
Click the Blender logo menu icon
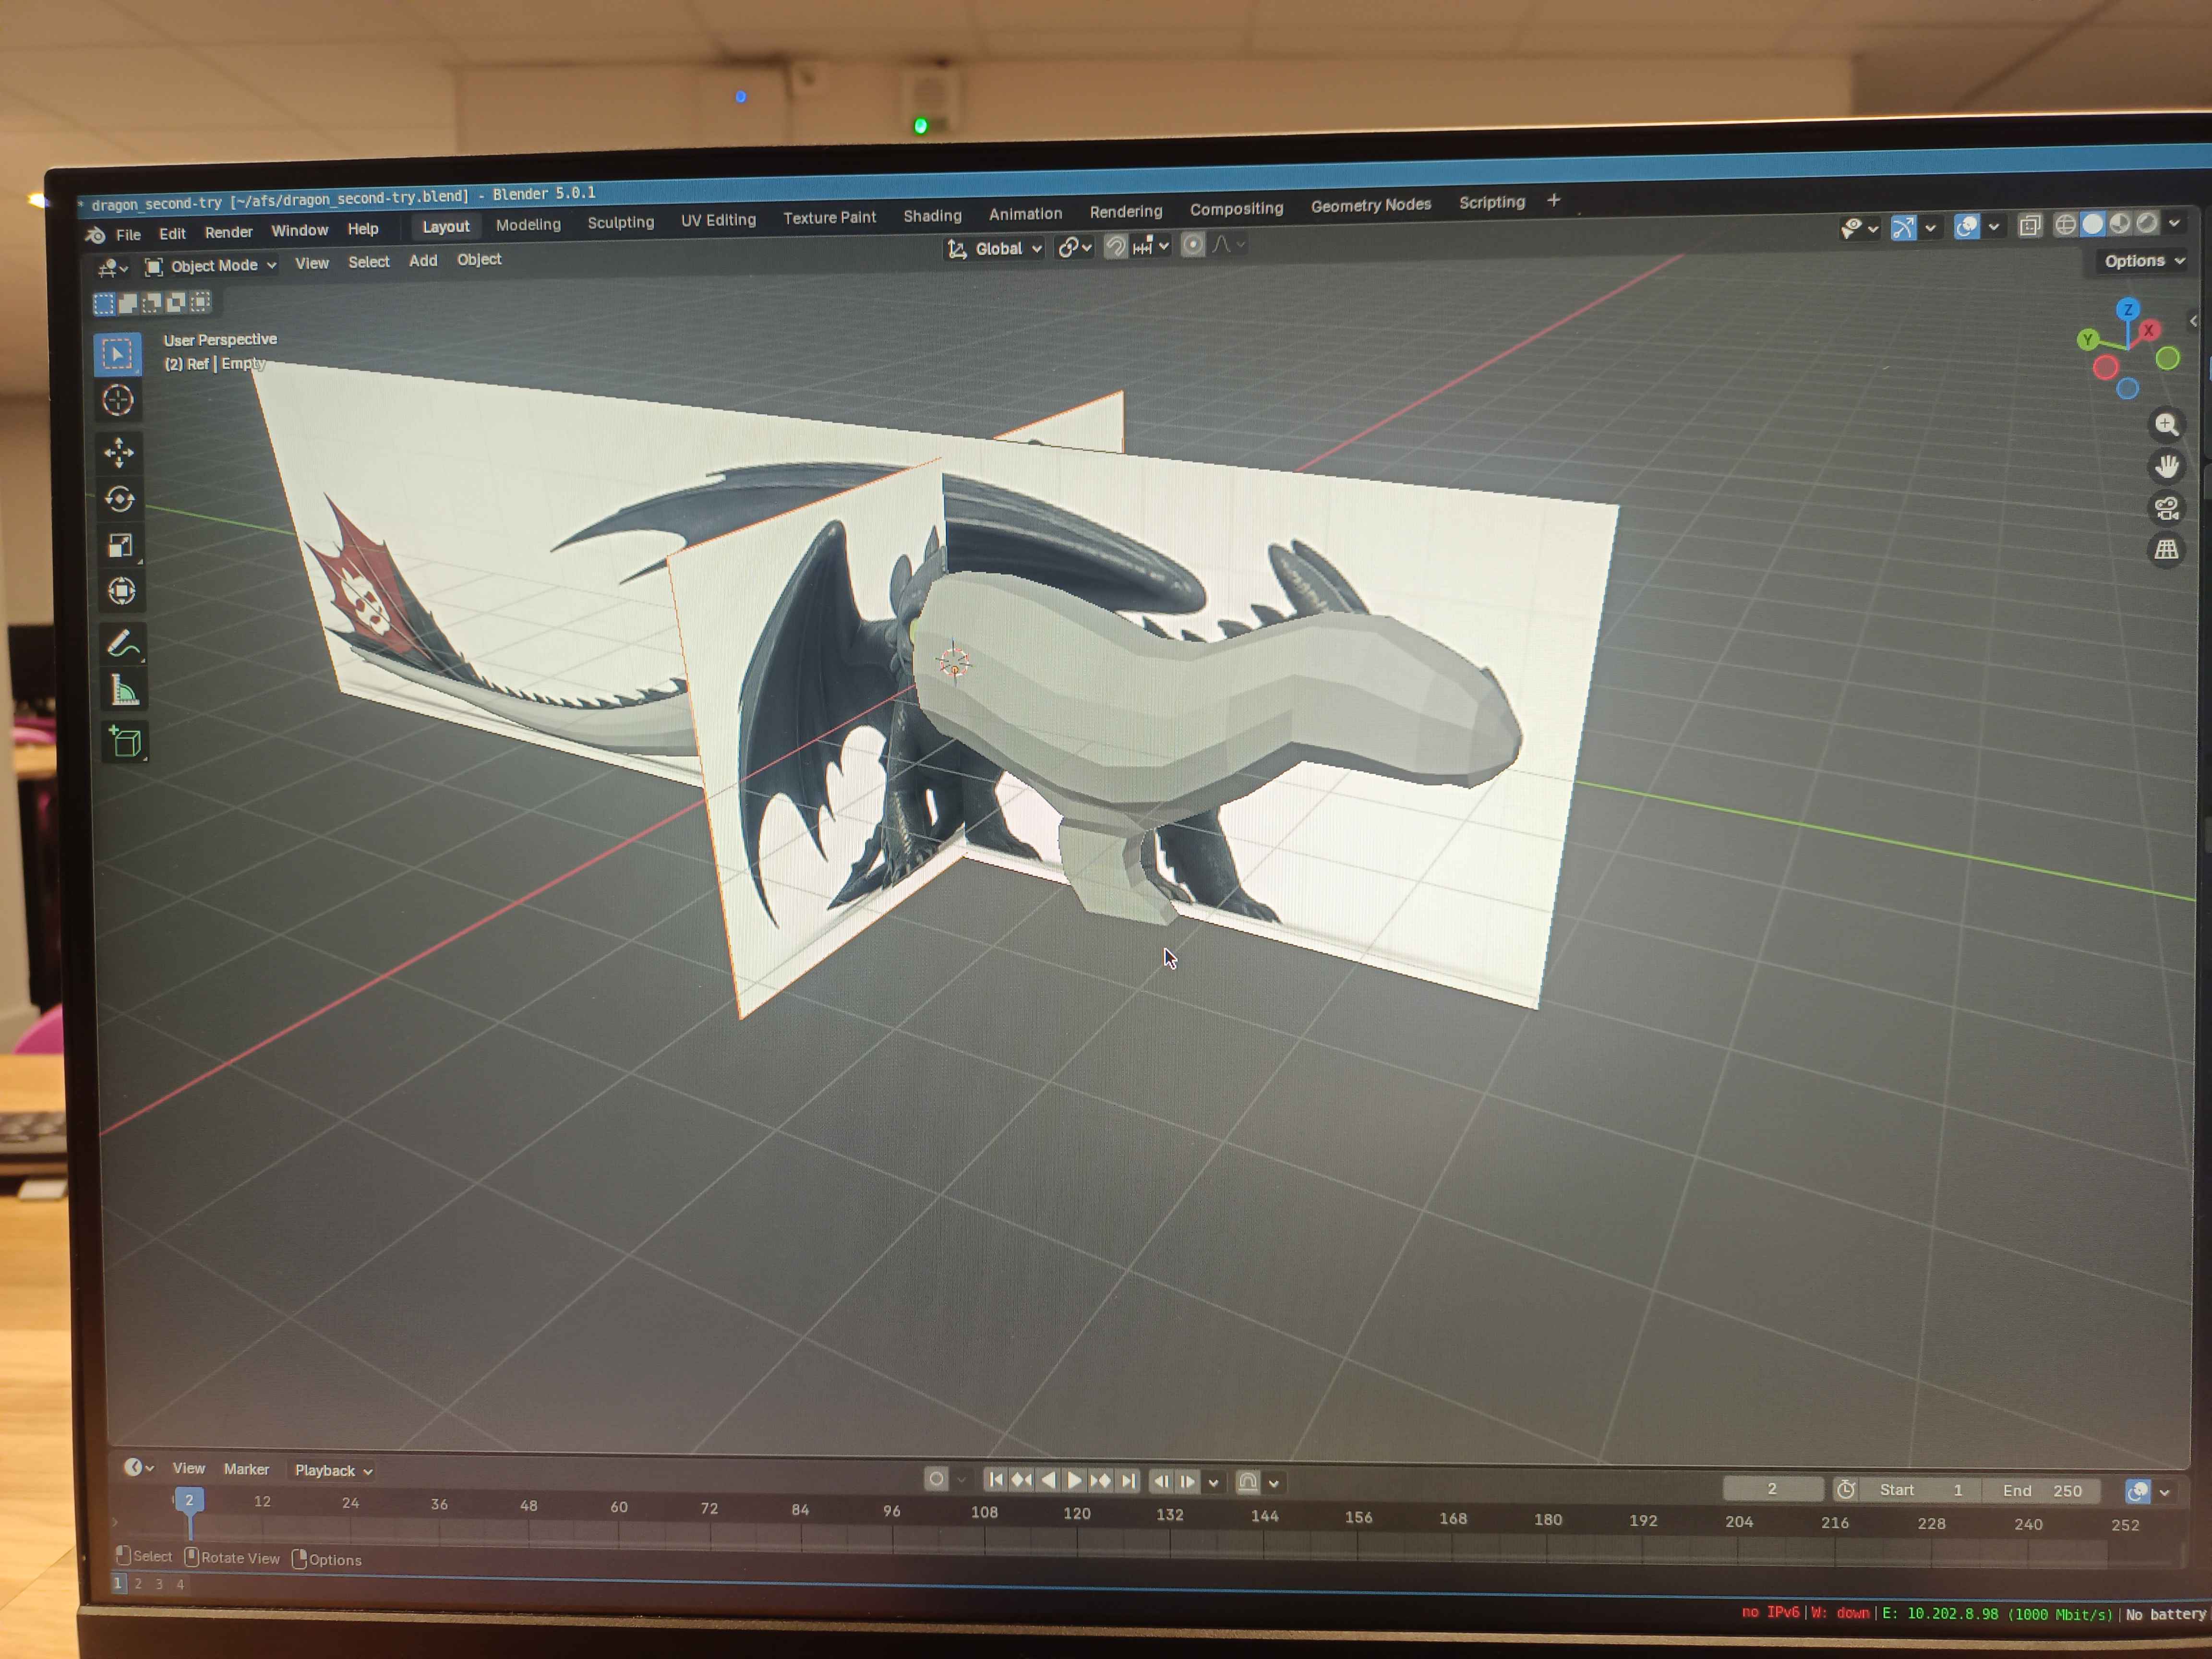[95, 235]
